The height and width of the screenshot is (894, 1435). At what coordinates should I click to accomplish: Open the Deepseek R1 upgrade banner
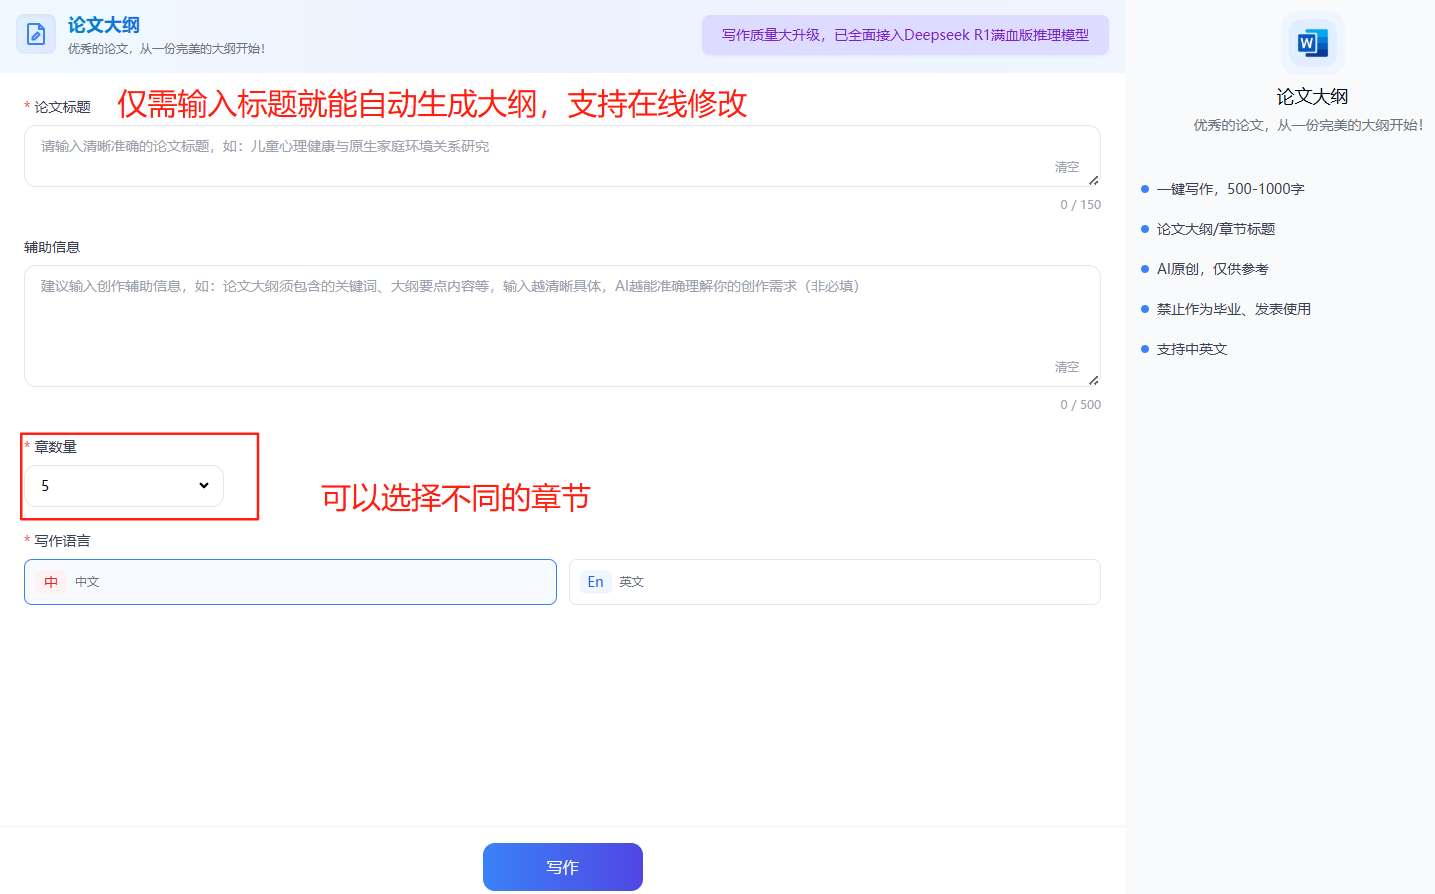[x=905, y=35]
